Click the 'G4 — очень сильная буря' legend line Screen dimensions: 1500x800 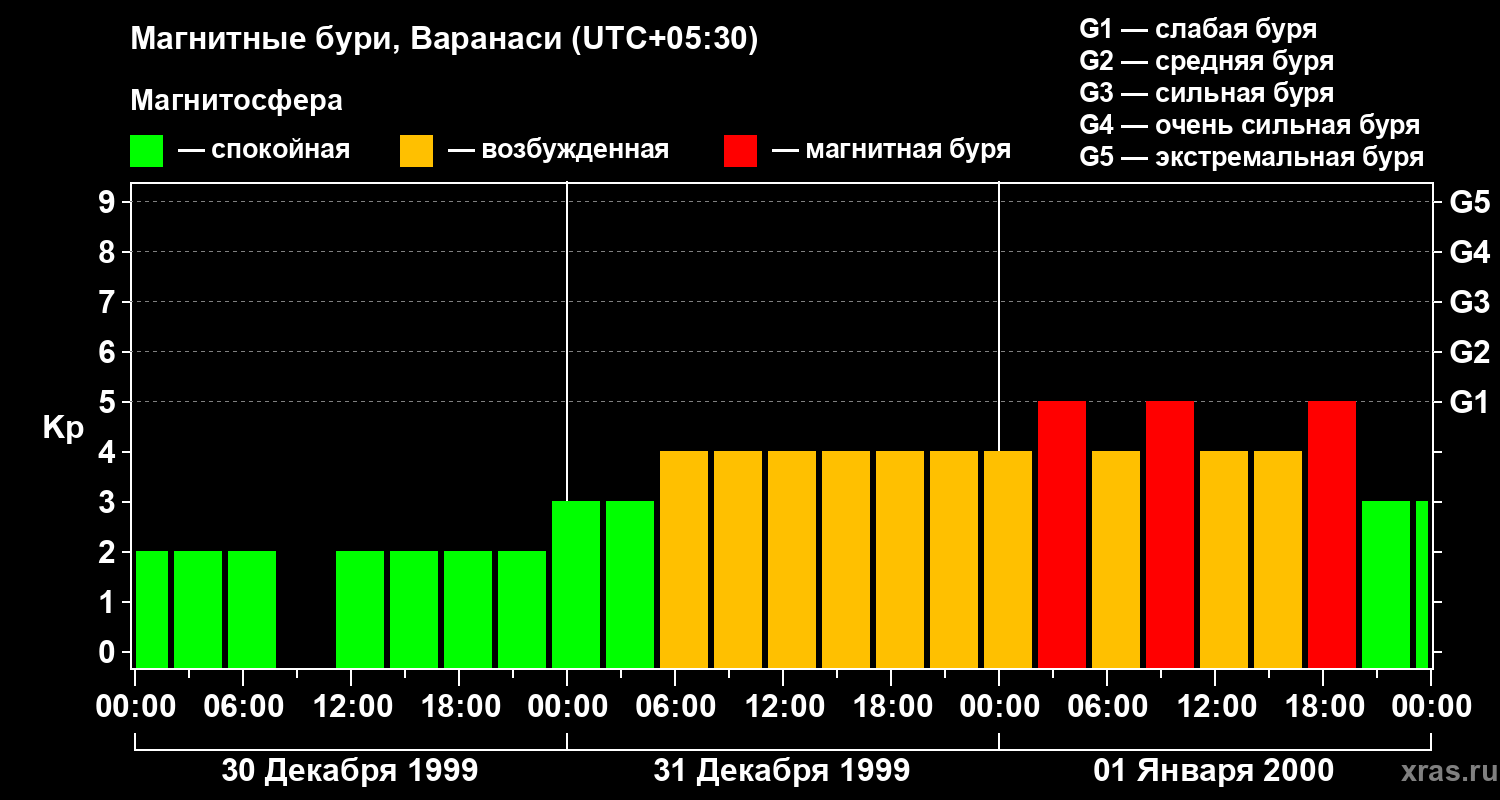(1249, 125)
